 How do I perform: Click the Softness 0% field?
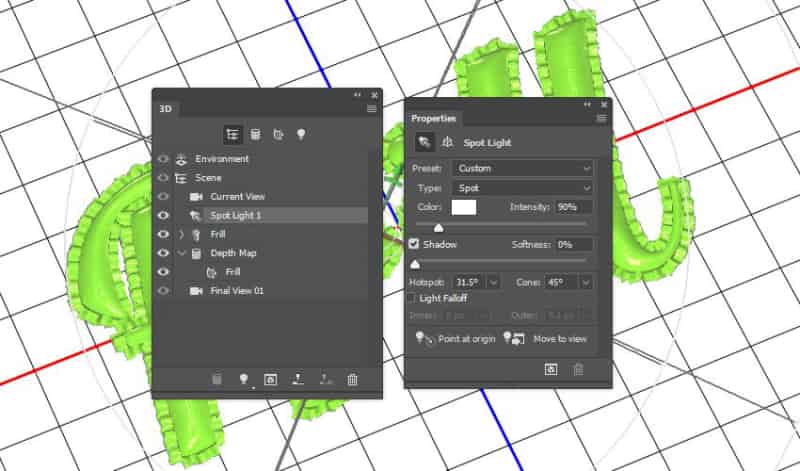[573, 244]
